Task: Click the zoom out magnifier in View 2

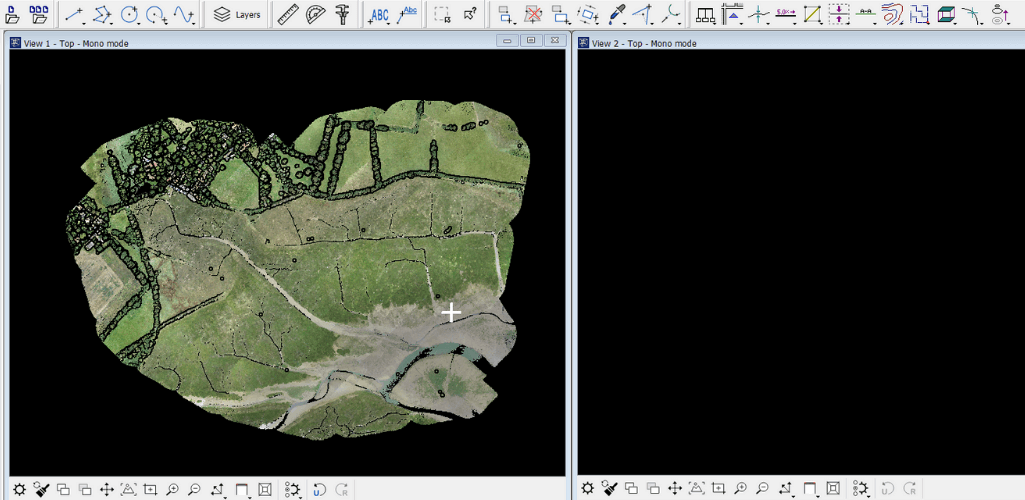Action: pos(762,489)
